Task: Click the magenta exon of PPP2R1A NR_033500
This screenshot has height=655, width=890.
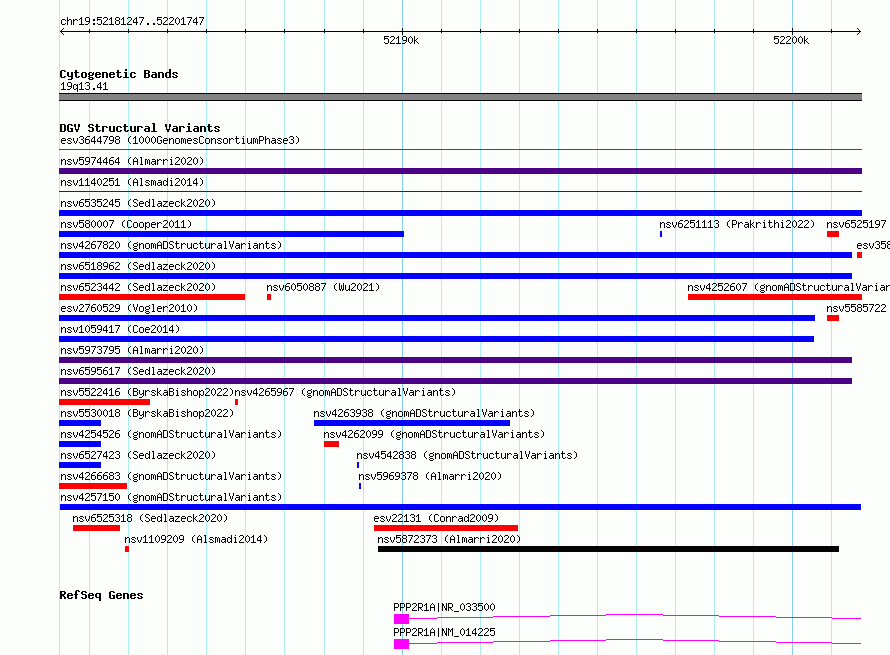Action: pos(401,619)
